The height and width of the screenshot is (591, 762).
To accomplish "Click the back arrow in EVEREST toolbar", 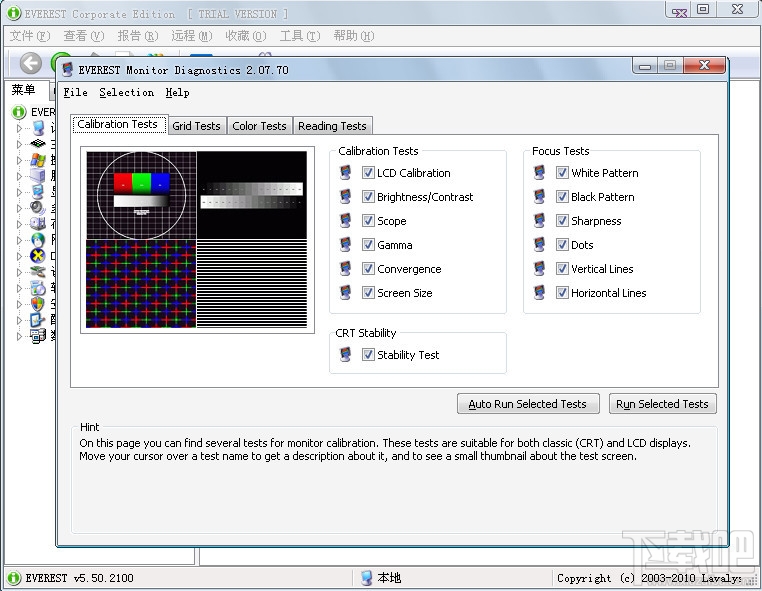I will tap(31, 63).
